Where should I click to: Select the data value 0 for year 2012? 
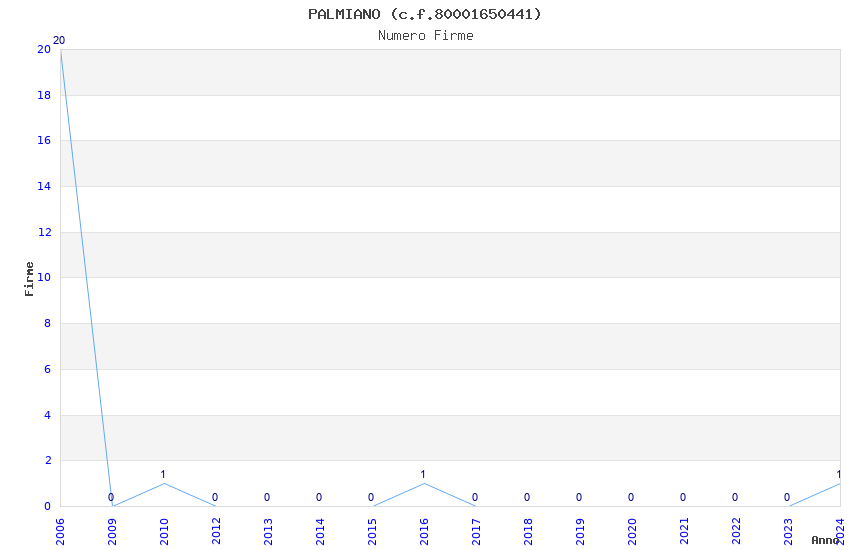click(215, 497)
